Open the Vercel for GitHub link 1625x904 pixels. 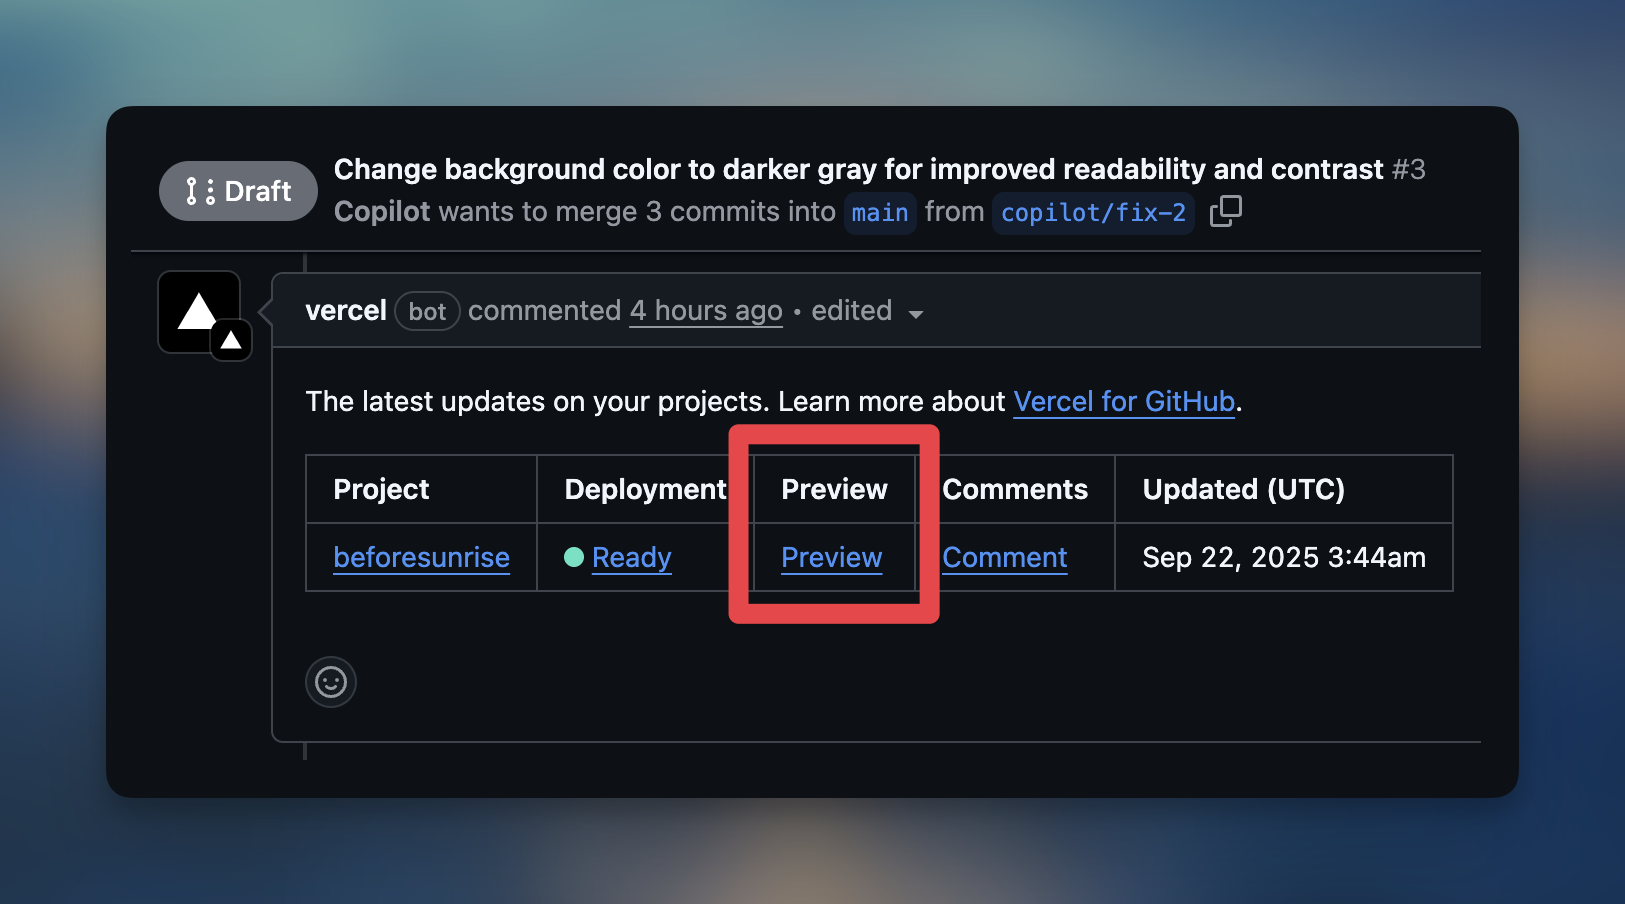coord(1124,401)
